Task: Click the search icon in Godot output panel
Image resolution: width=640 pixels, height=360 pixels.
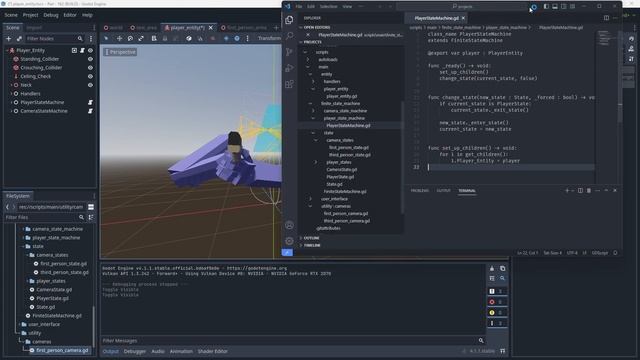Action: 502,278
